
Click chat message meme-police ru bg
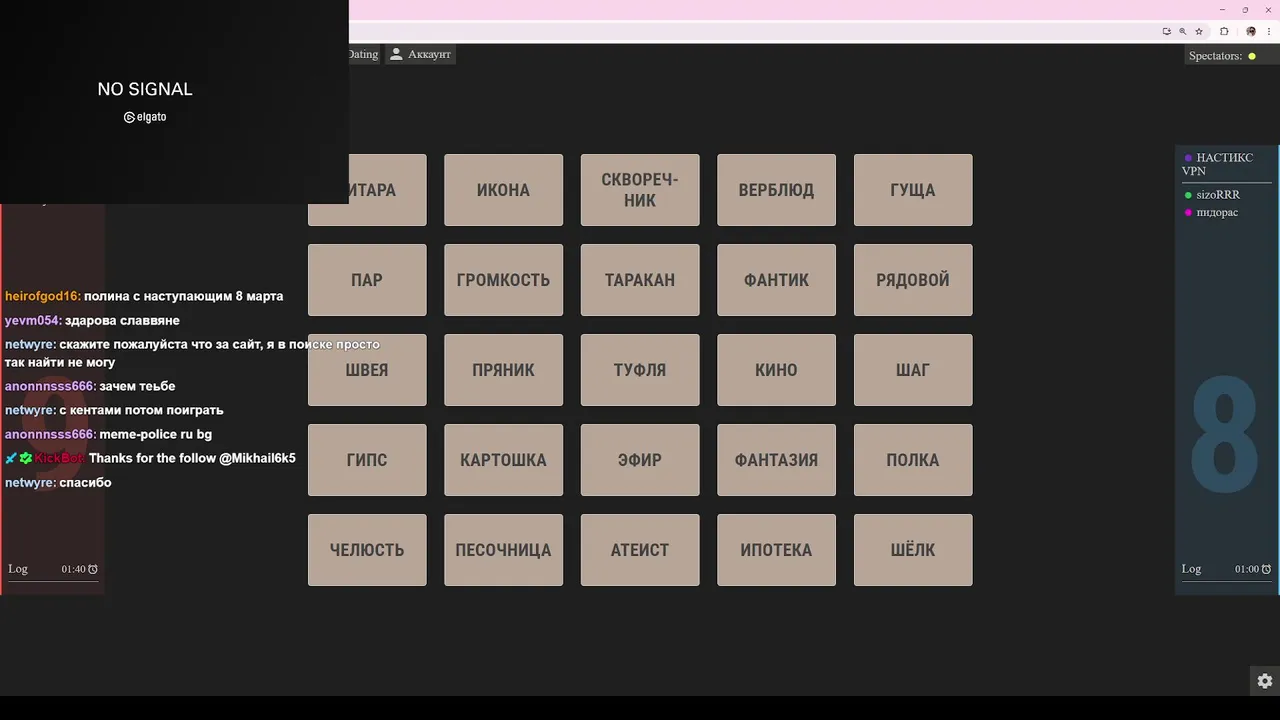point(155,434)
